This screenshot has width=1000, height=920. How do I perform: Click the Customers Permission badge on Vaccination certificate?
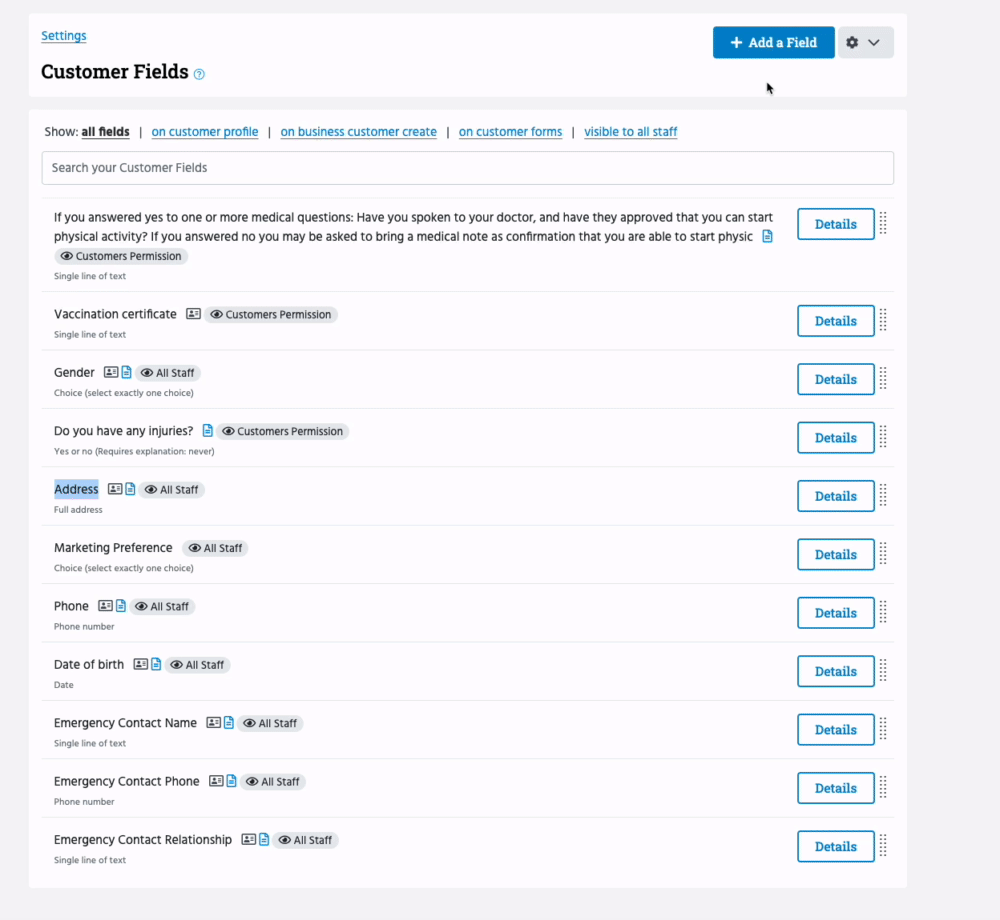[x=271, y=314]
